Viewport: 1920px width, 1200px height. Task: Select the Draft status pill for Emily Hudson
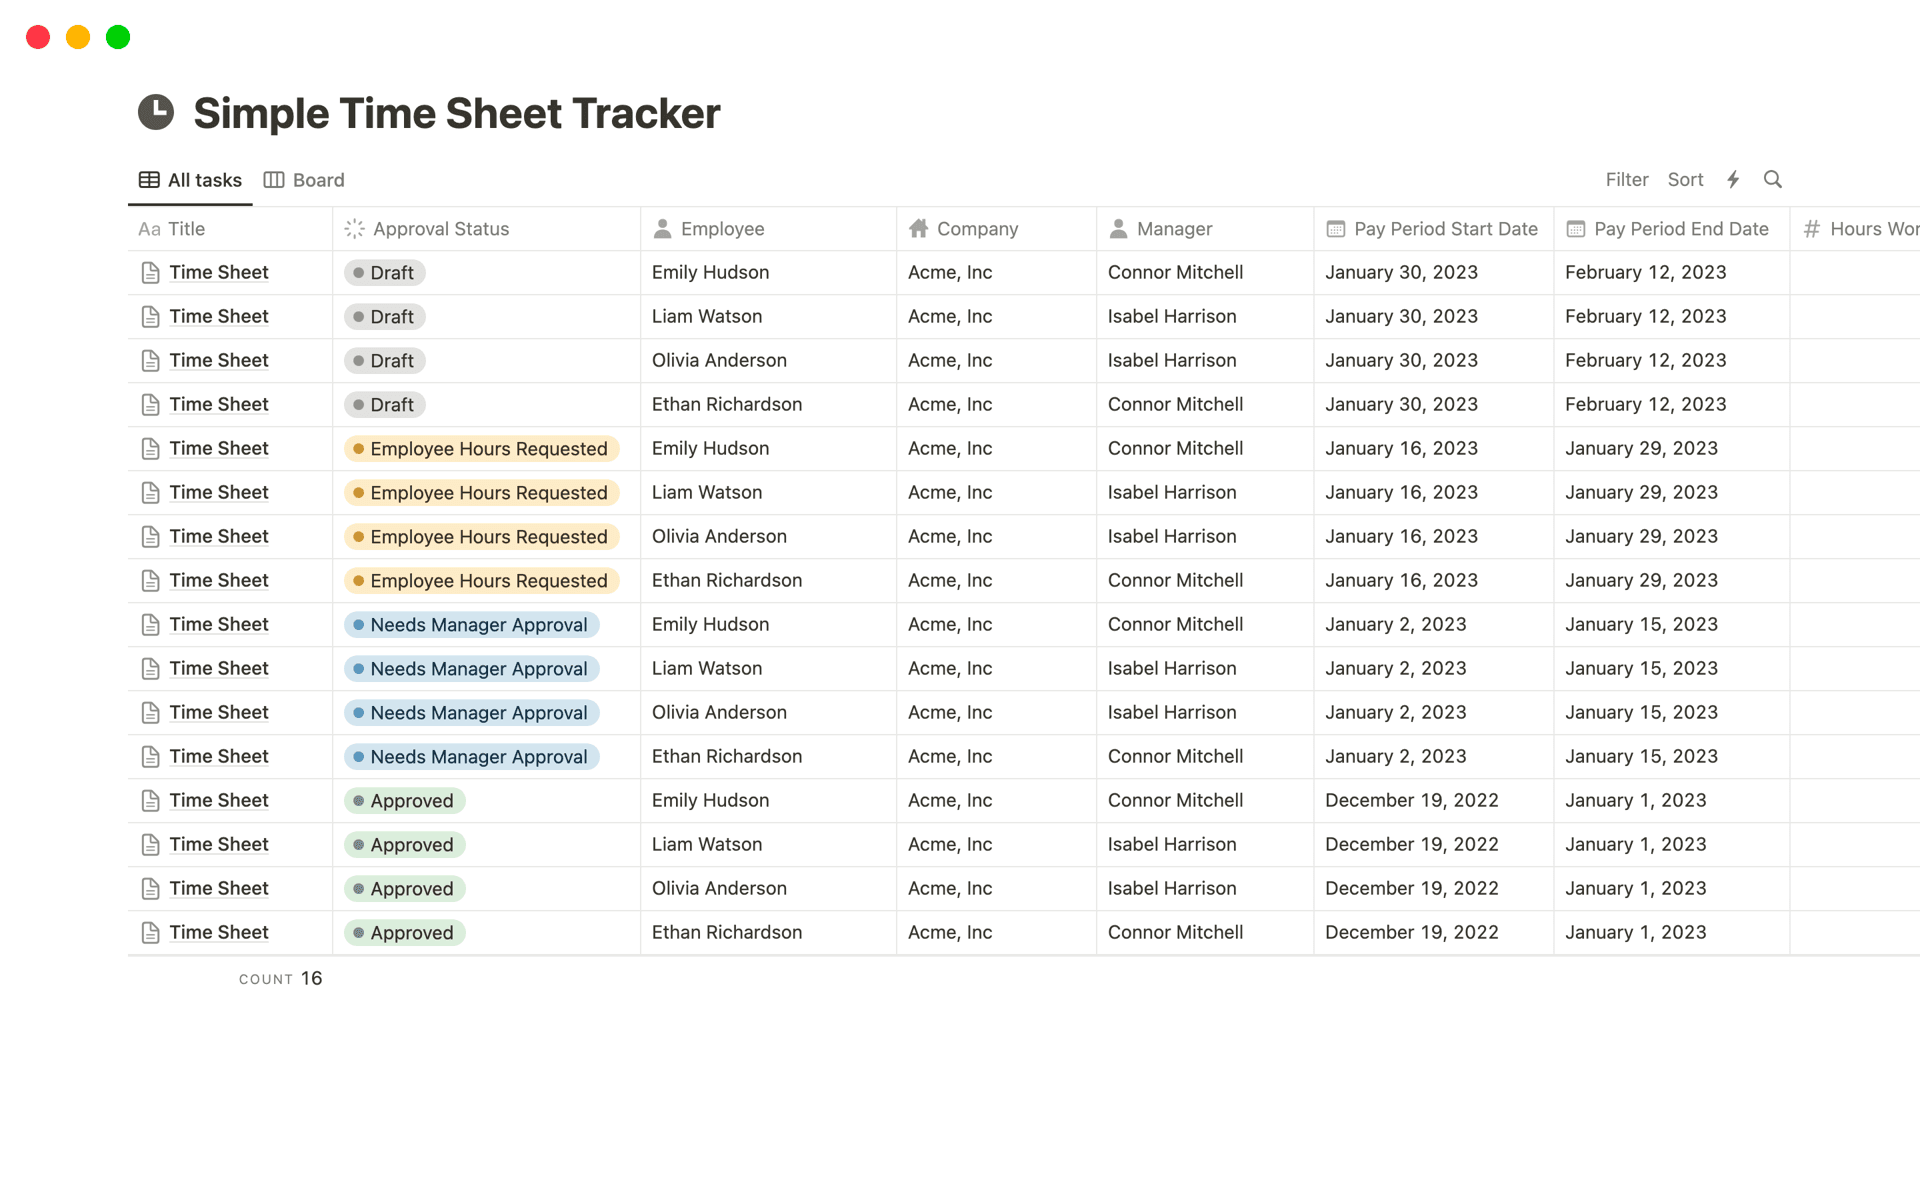coord(384,271)
